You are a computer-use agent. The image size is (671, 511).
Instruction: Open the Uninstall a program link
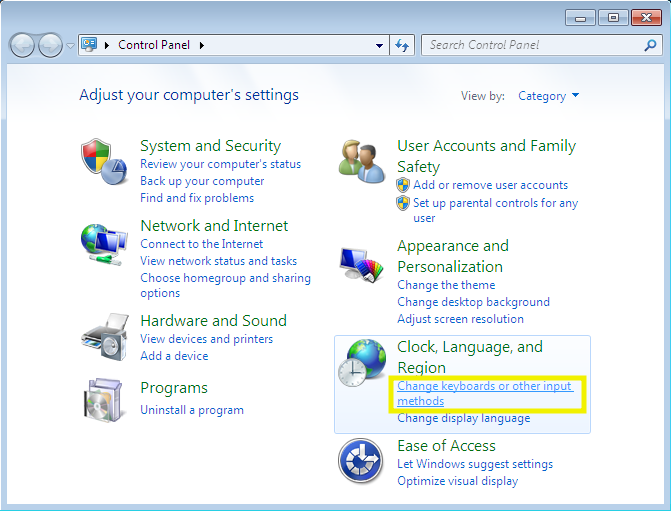191,410
